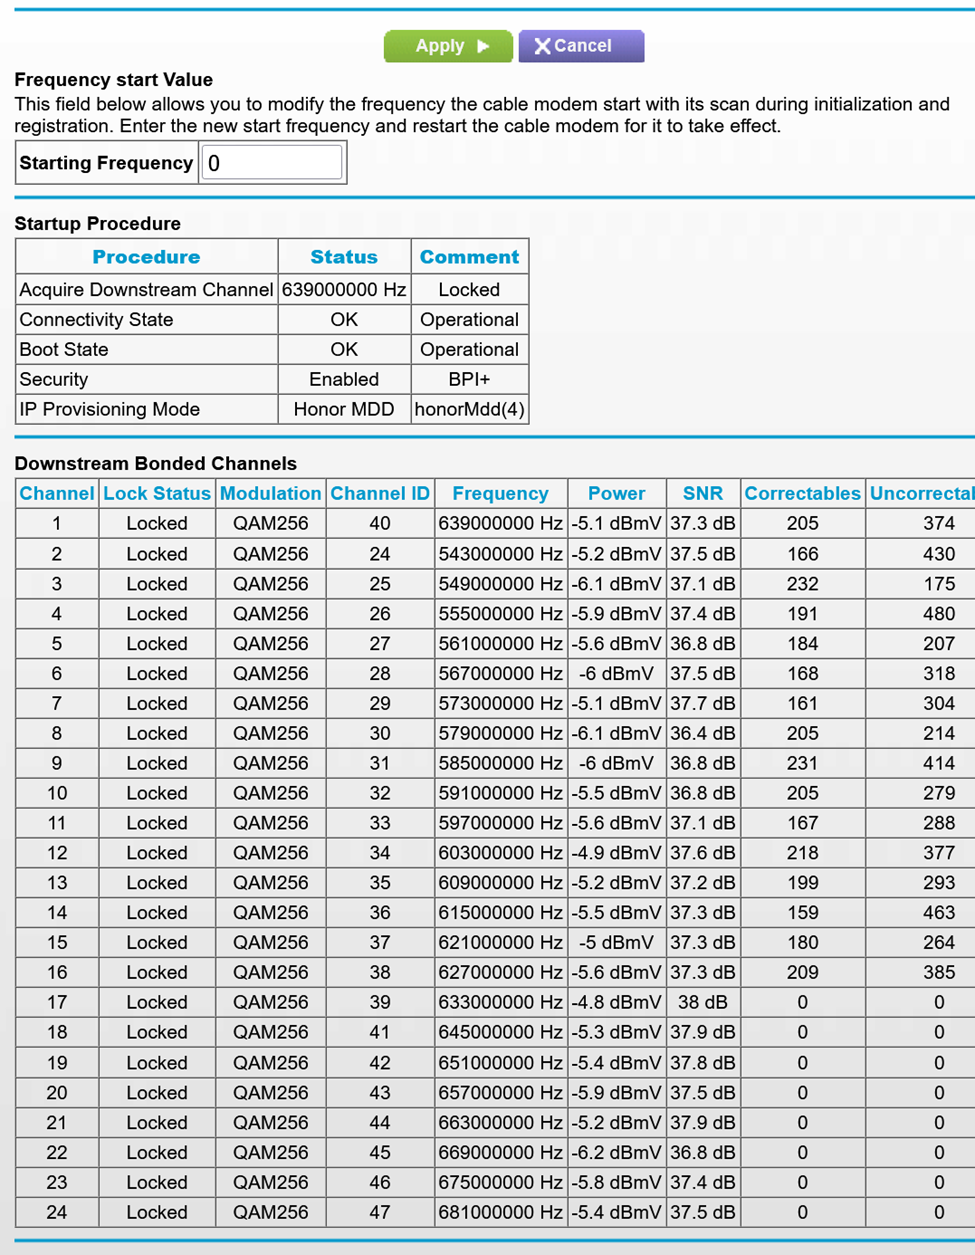Click the Power column header
975x1255 pixels.
(616, 493)
